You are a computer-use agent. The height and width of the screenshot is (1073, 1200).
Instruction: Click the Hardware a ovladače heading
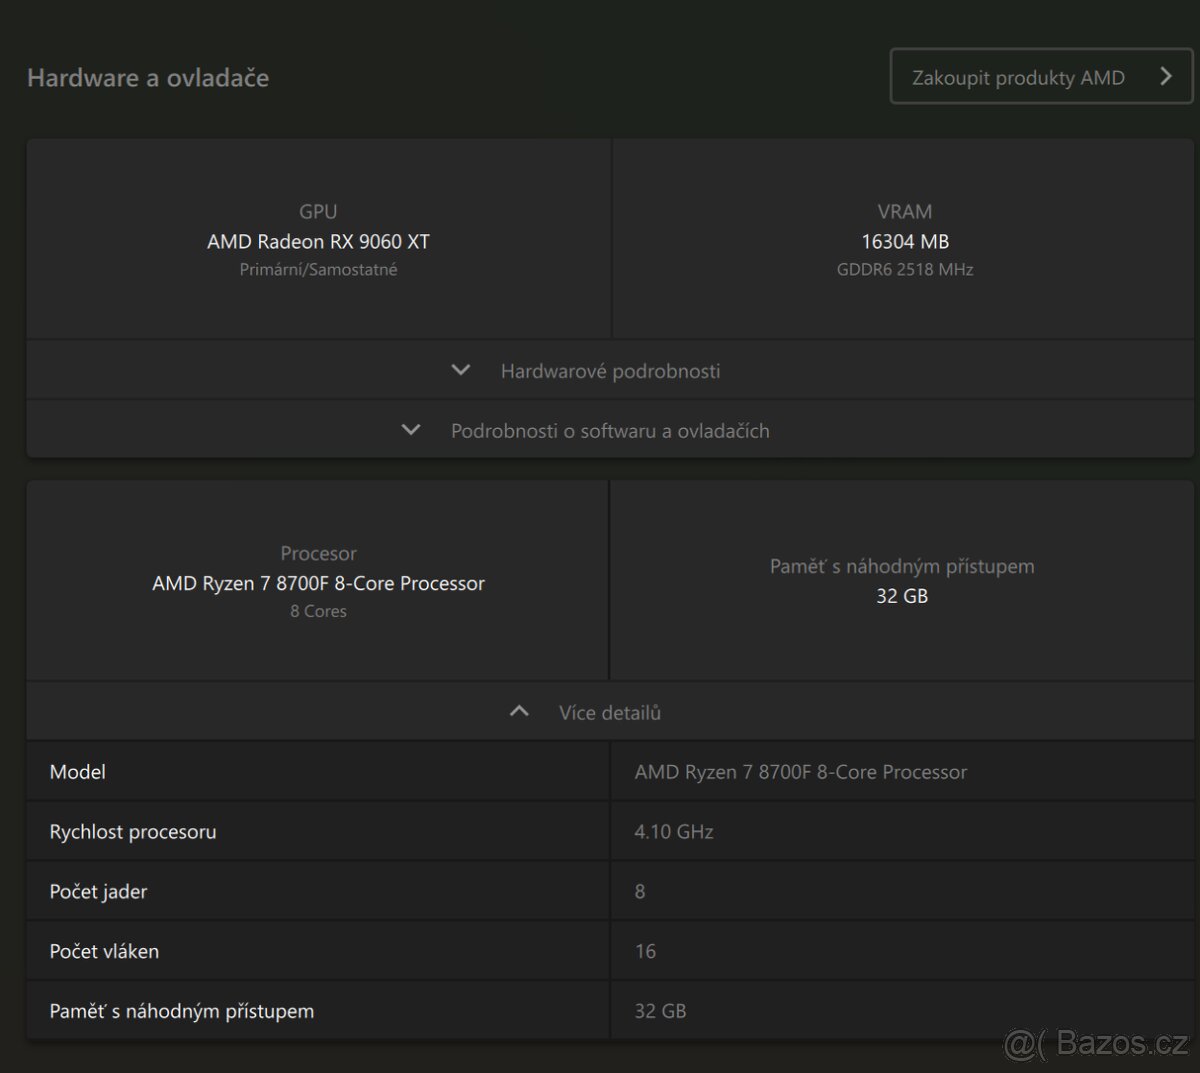tap(148, 78)
